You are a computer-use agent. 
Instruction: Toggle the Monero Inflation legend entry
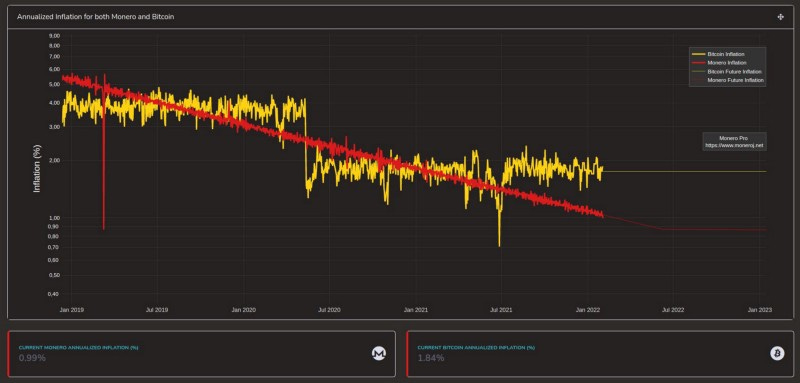(x=728, y=63)
